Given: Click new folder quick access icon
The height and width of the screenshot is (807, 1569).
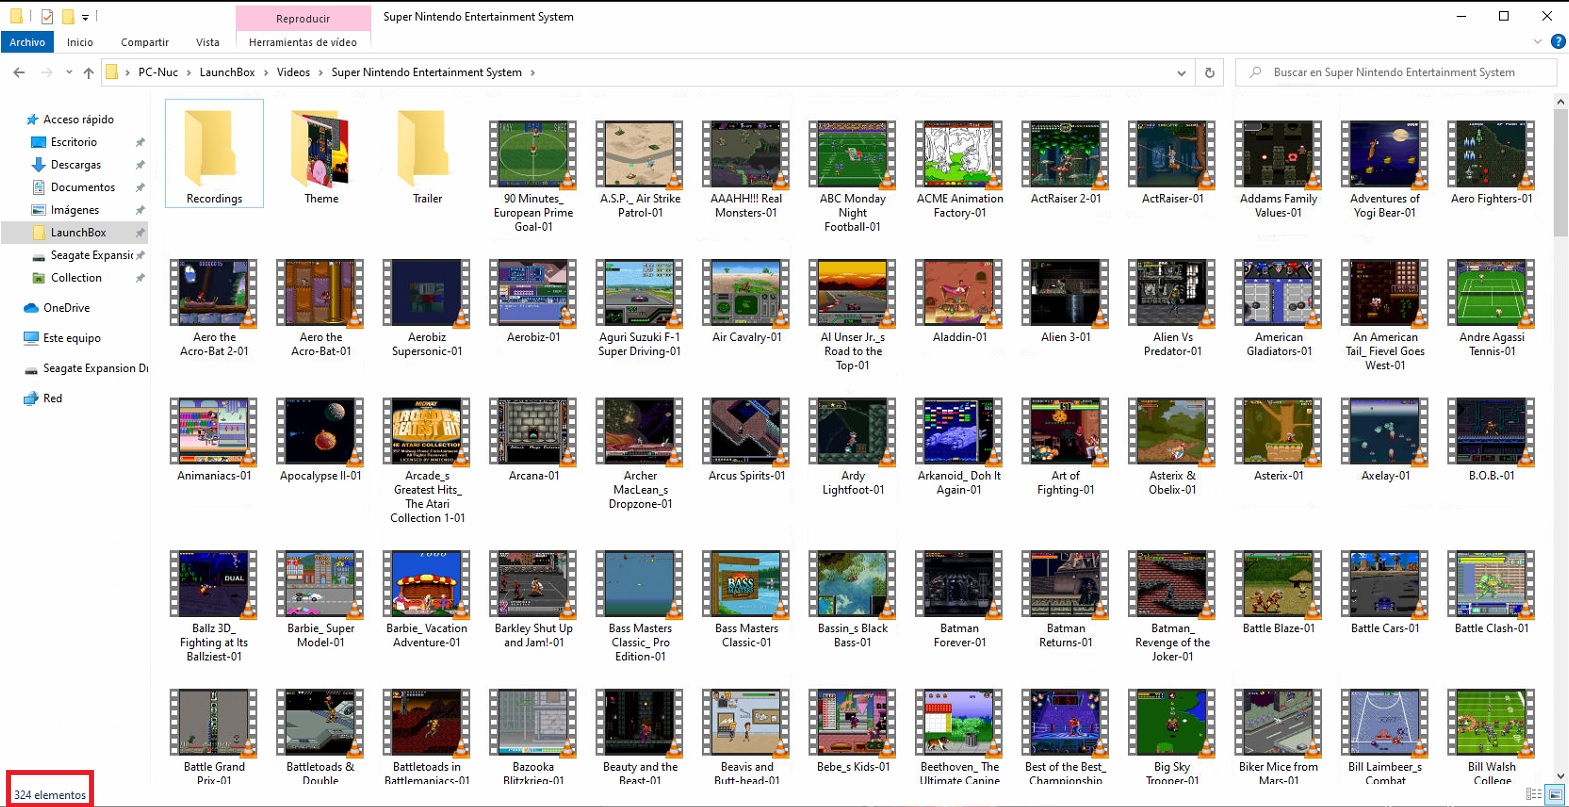Looking at the screenshot, I should (x=68, y=16).
